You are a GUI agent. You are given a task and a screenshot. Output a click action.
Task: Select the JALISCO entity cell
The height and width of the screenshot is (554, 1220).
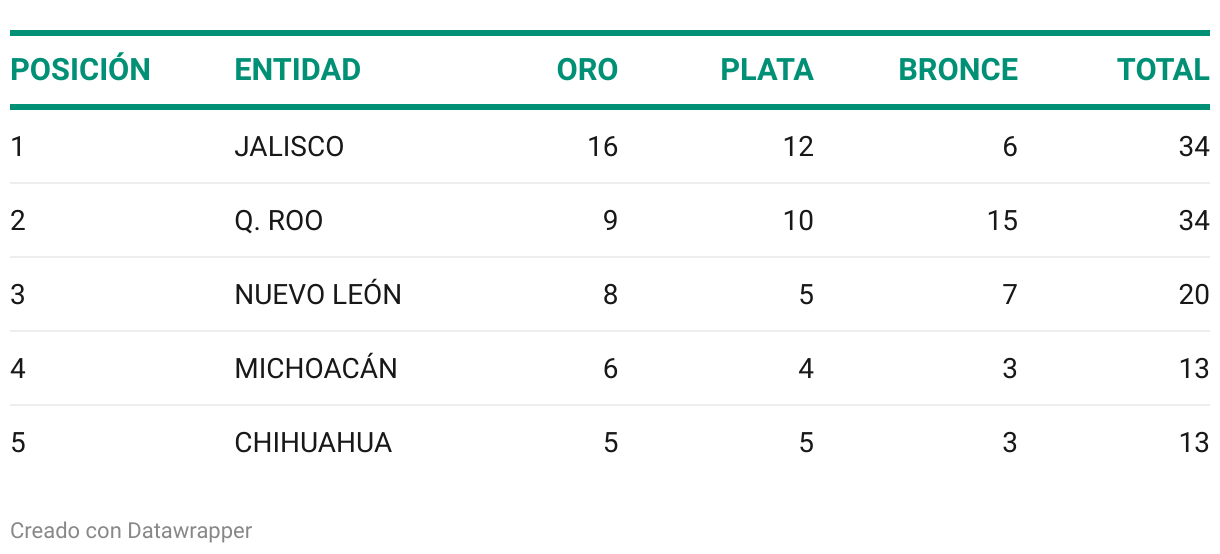[x=289, y=147]
